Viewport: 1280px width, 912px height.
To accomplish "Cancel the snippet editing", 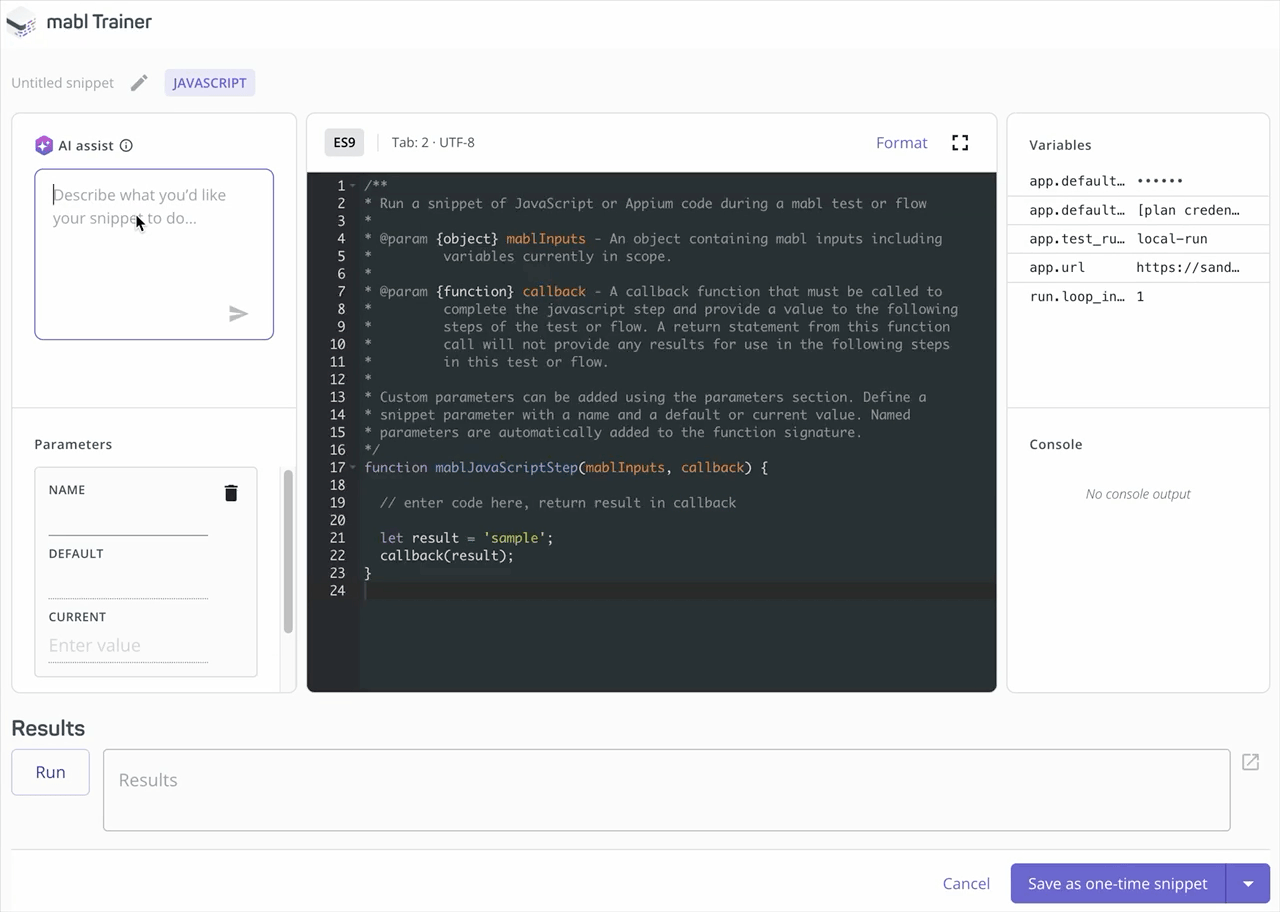I will point(966,884).
